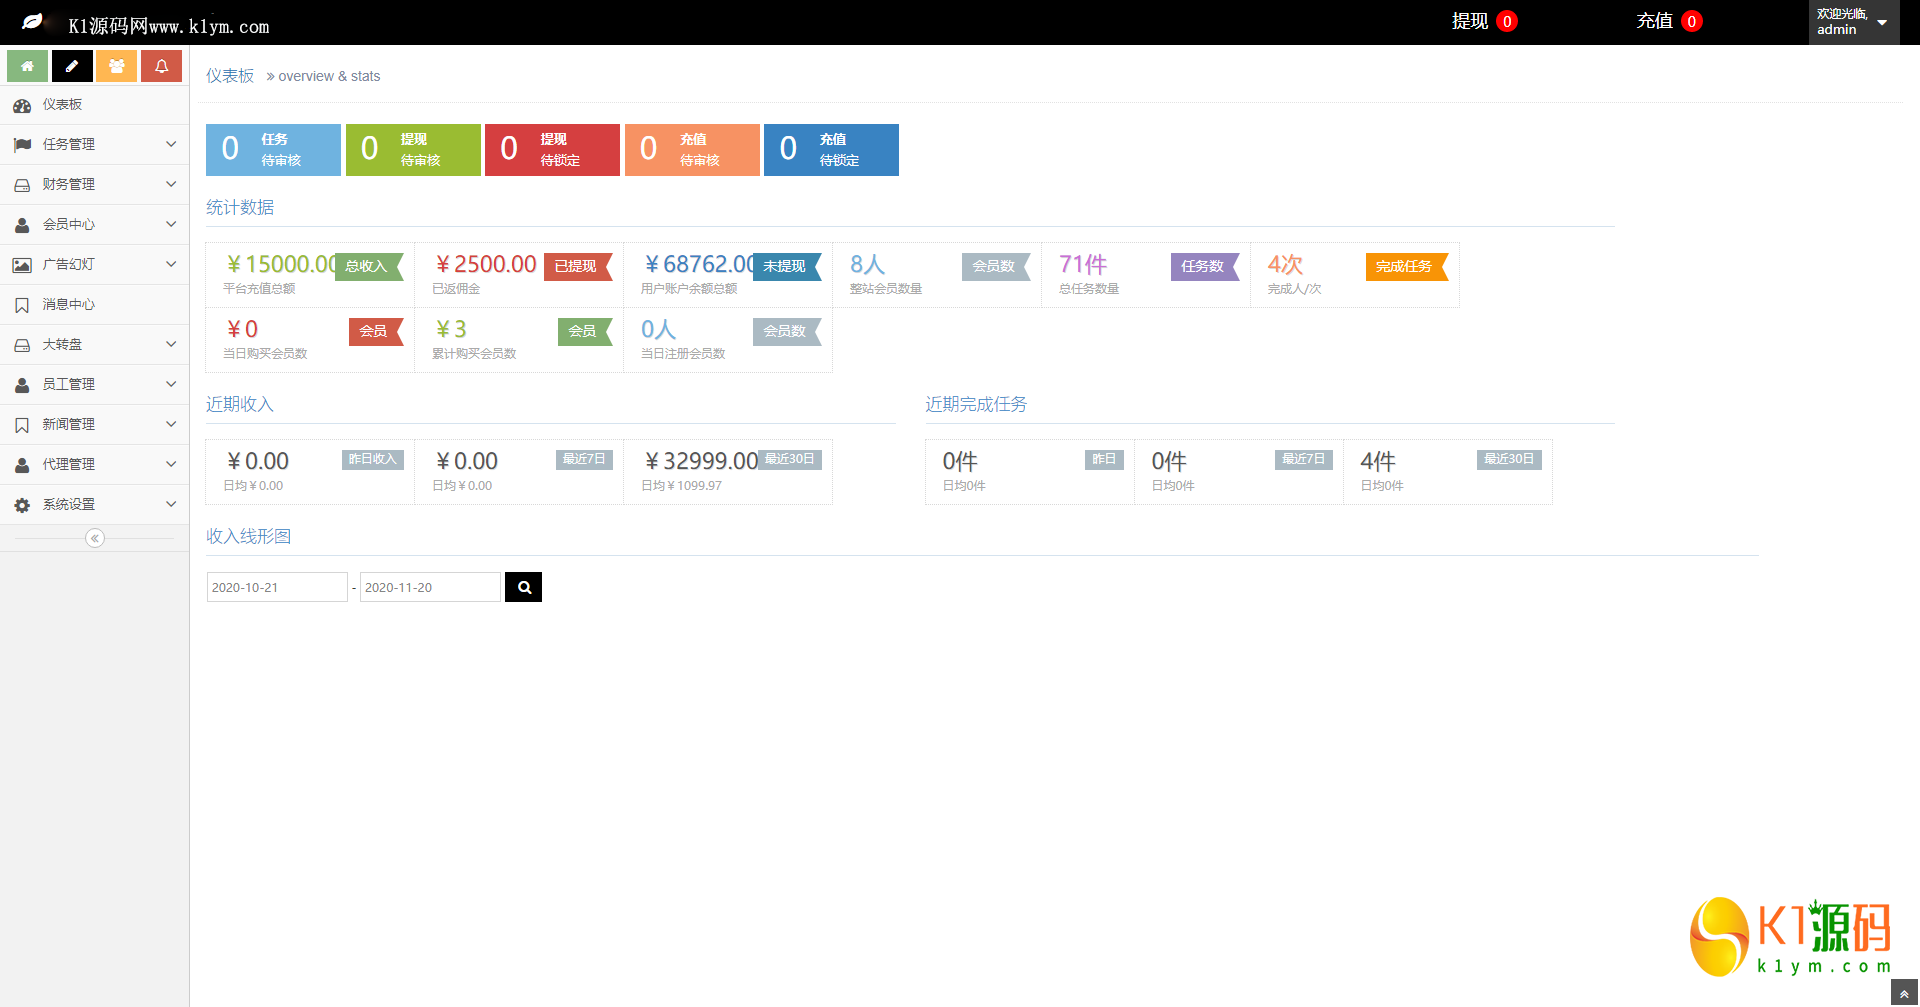1920x1007 pixels.
Task: Click the orange users icon in the top toolbar
Action: pyautogui.click(x=116, y=65)
